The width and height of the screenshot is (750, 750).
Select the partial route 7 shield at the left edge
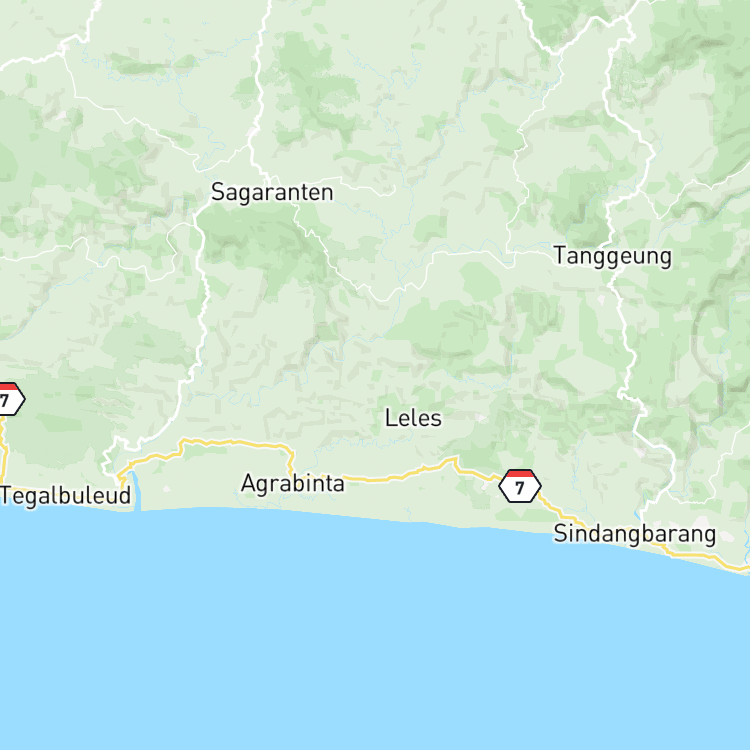11,398
